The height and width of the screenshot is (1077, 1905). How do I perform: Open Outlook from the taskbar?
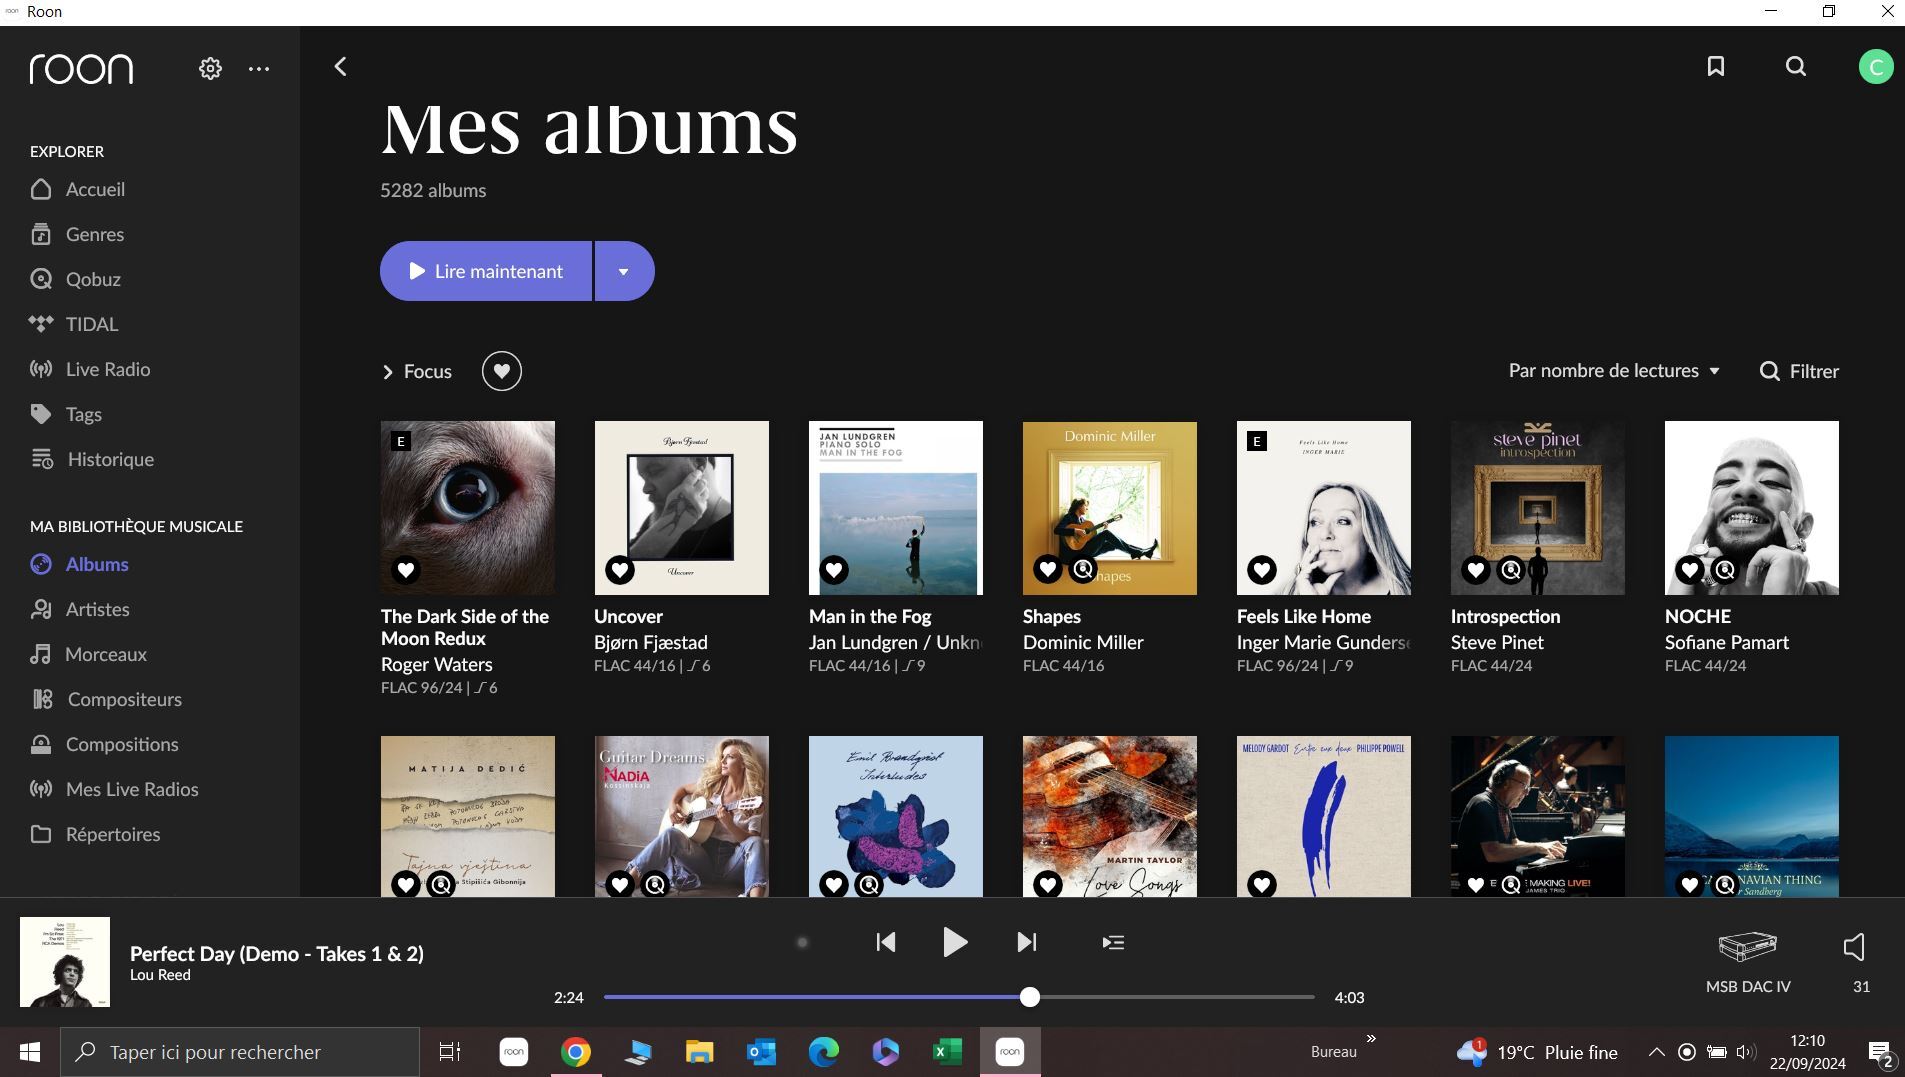pos(762,1052)
